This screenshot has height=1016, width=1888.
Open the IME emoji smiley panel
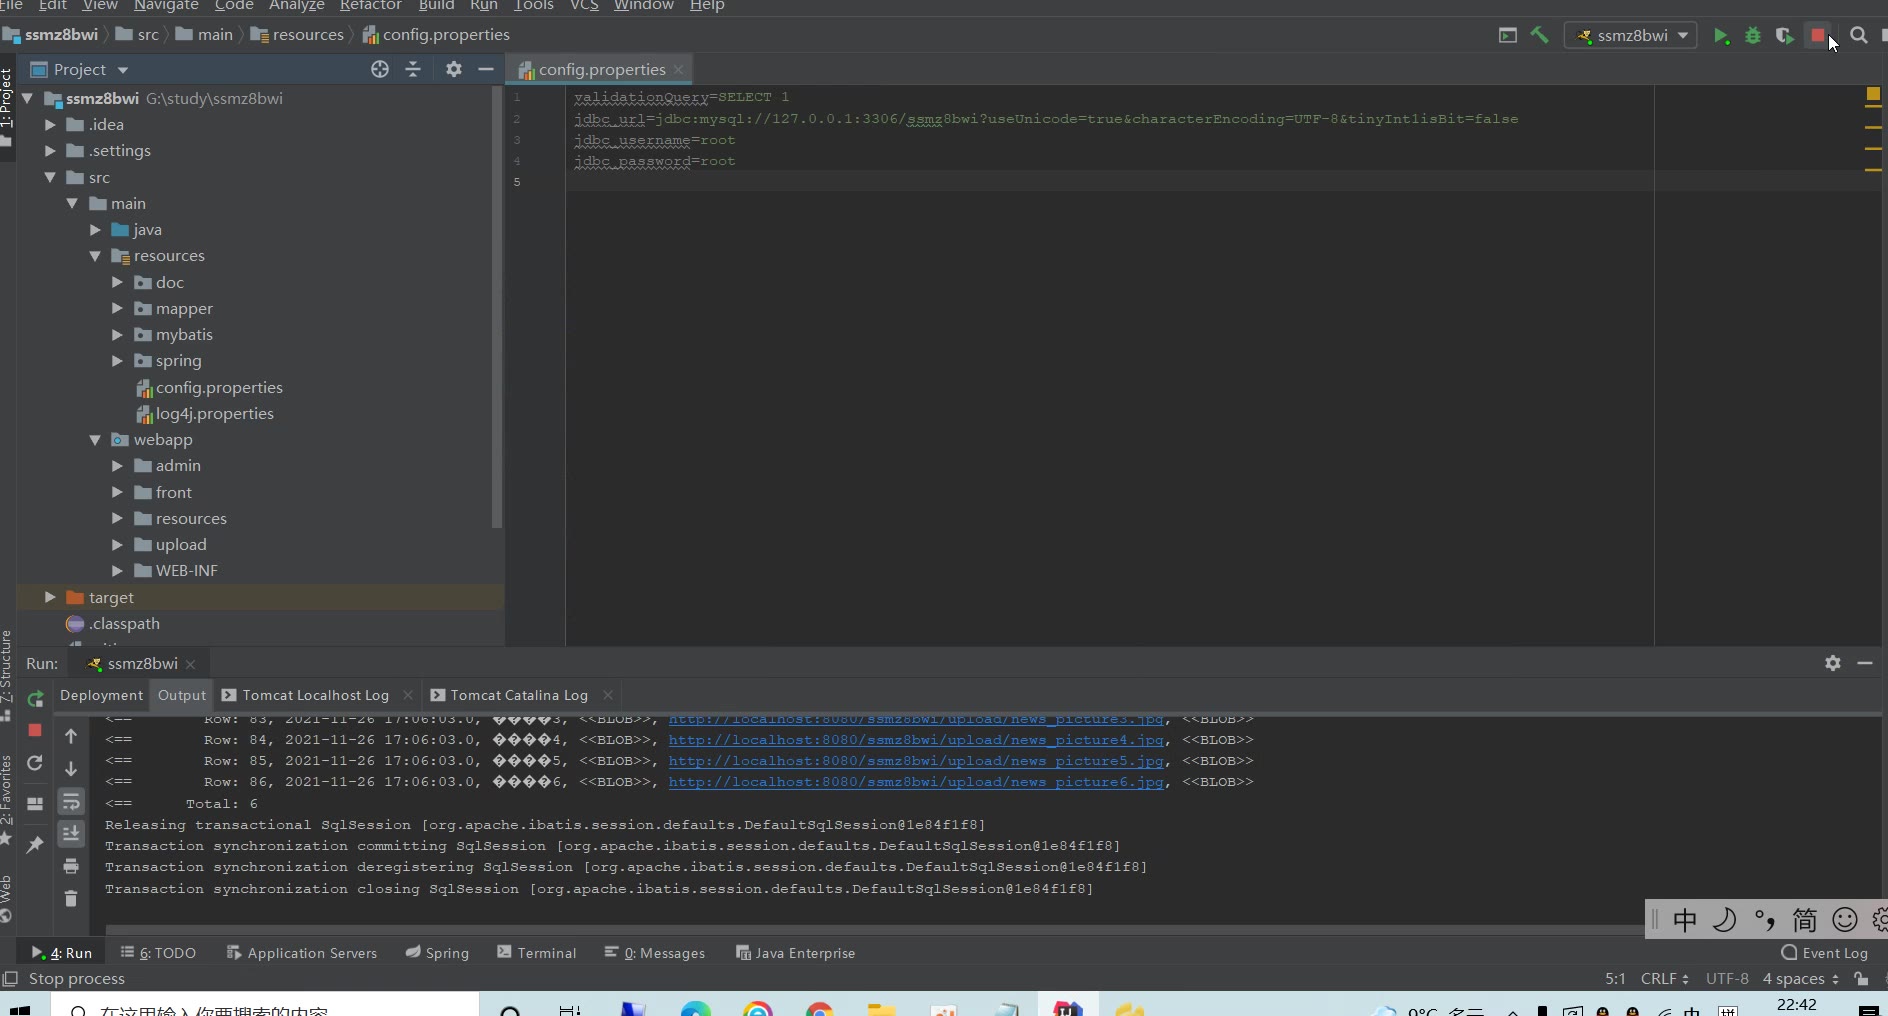(1845, 920)
